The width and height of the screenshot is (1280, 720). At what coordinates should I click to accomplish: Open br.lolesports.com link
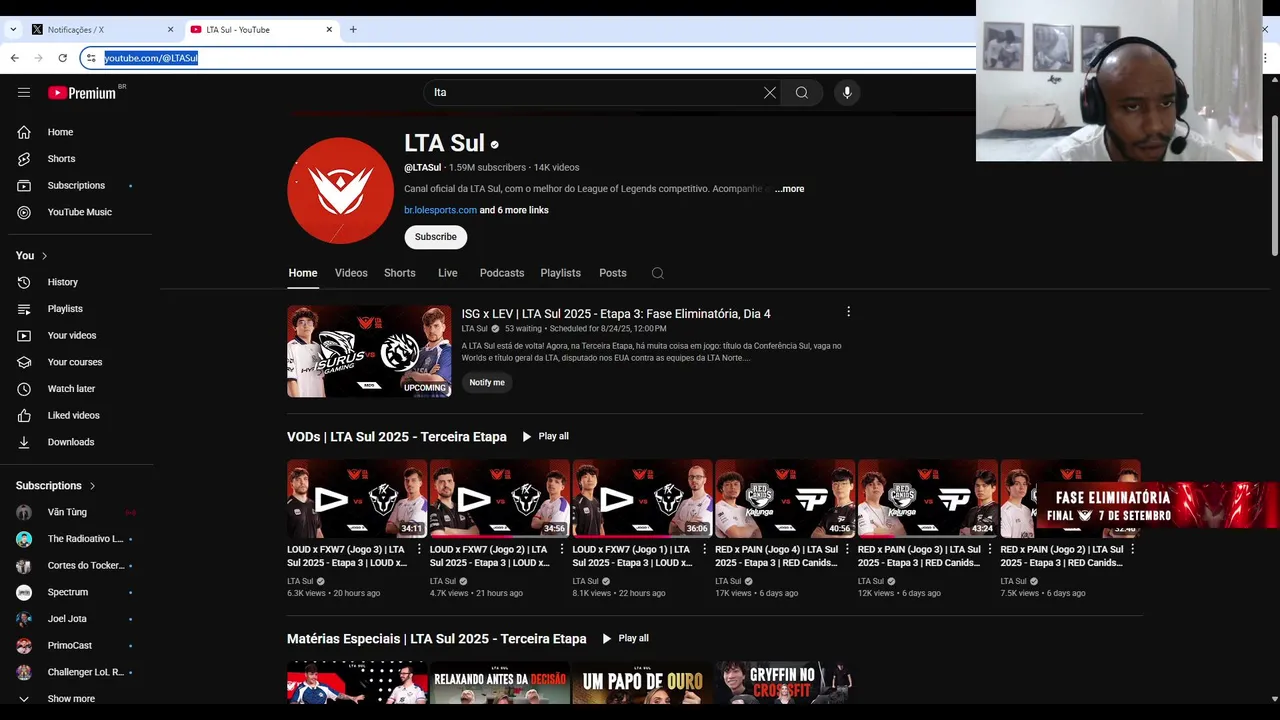[x=440, y=210]
